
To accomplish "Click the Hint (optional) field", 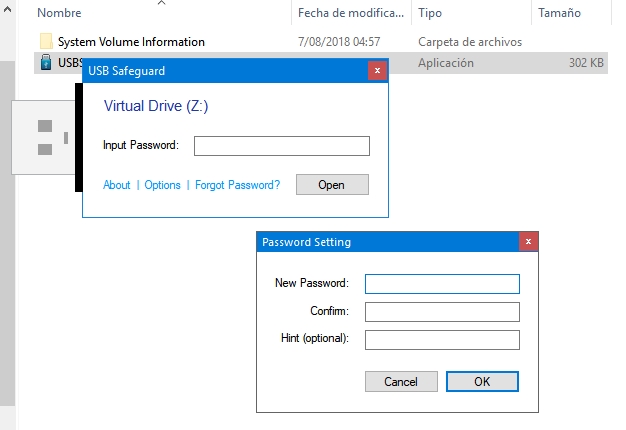I will [442, 340].
